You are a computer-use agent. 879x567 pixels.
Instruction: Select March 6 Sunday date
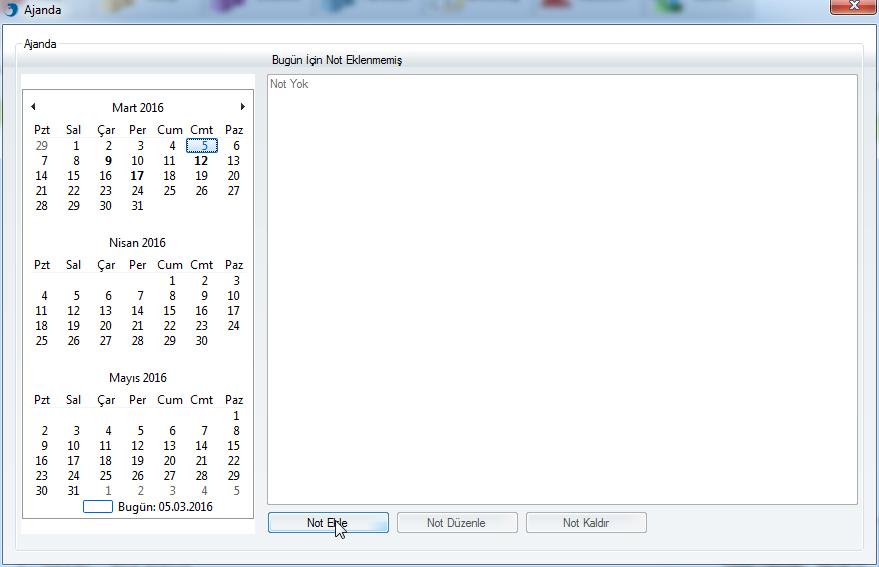click(237, 146)
